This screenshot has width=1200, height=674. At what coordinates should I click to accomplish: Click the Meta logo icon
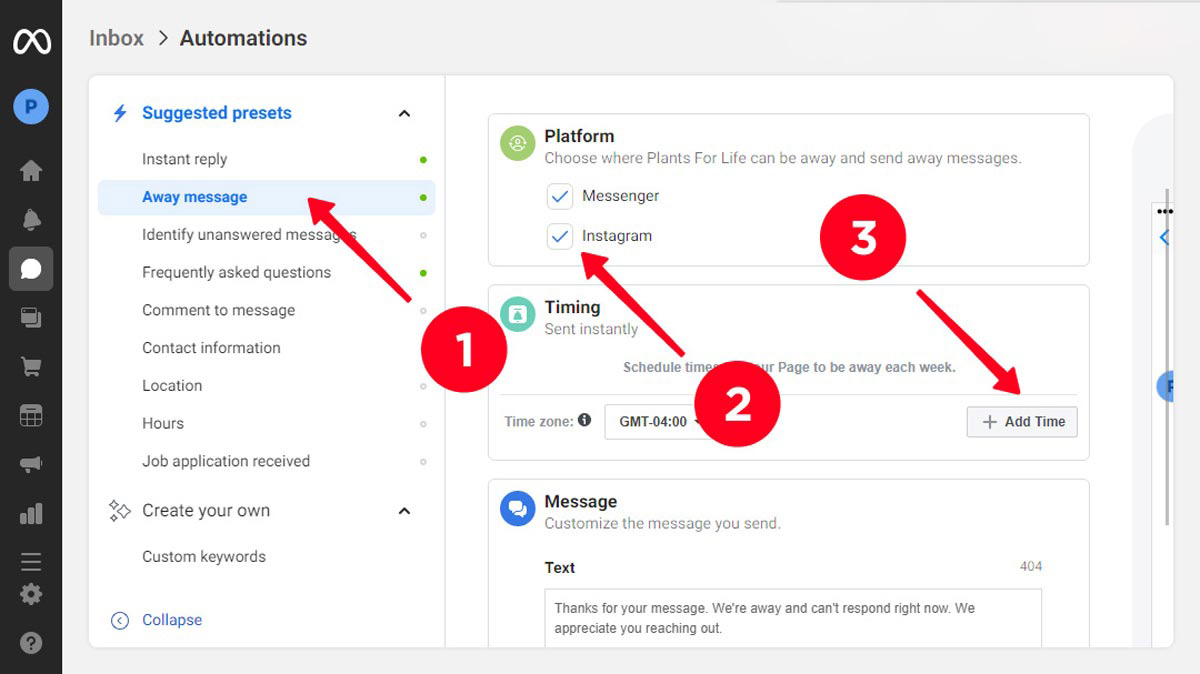pyautogui.click(x=31, y=42)
